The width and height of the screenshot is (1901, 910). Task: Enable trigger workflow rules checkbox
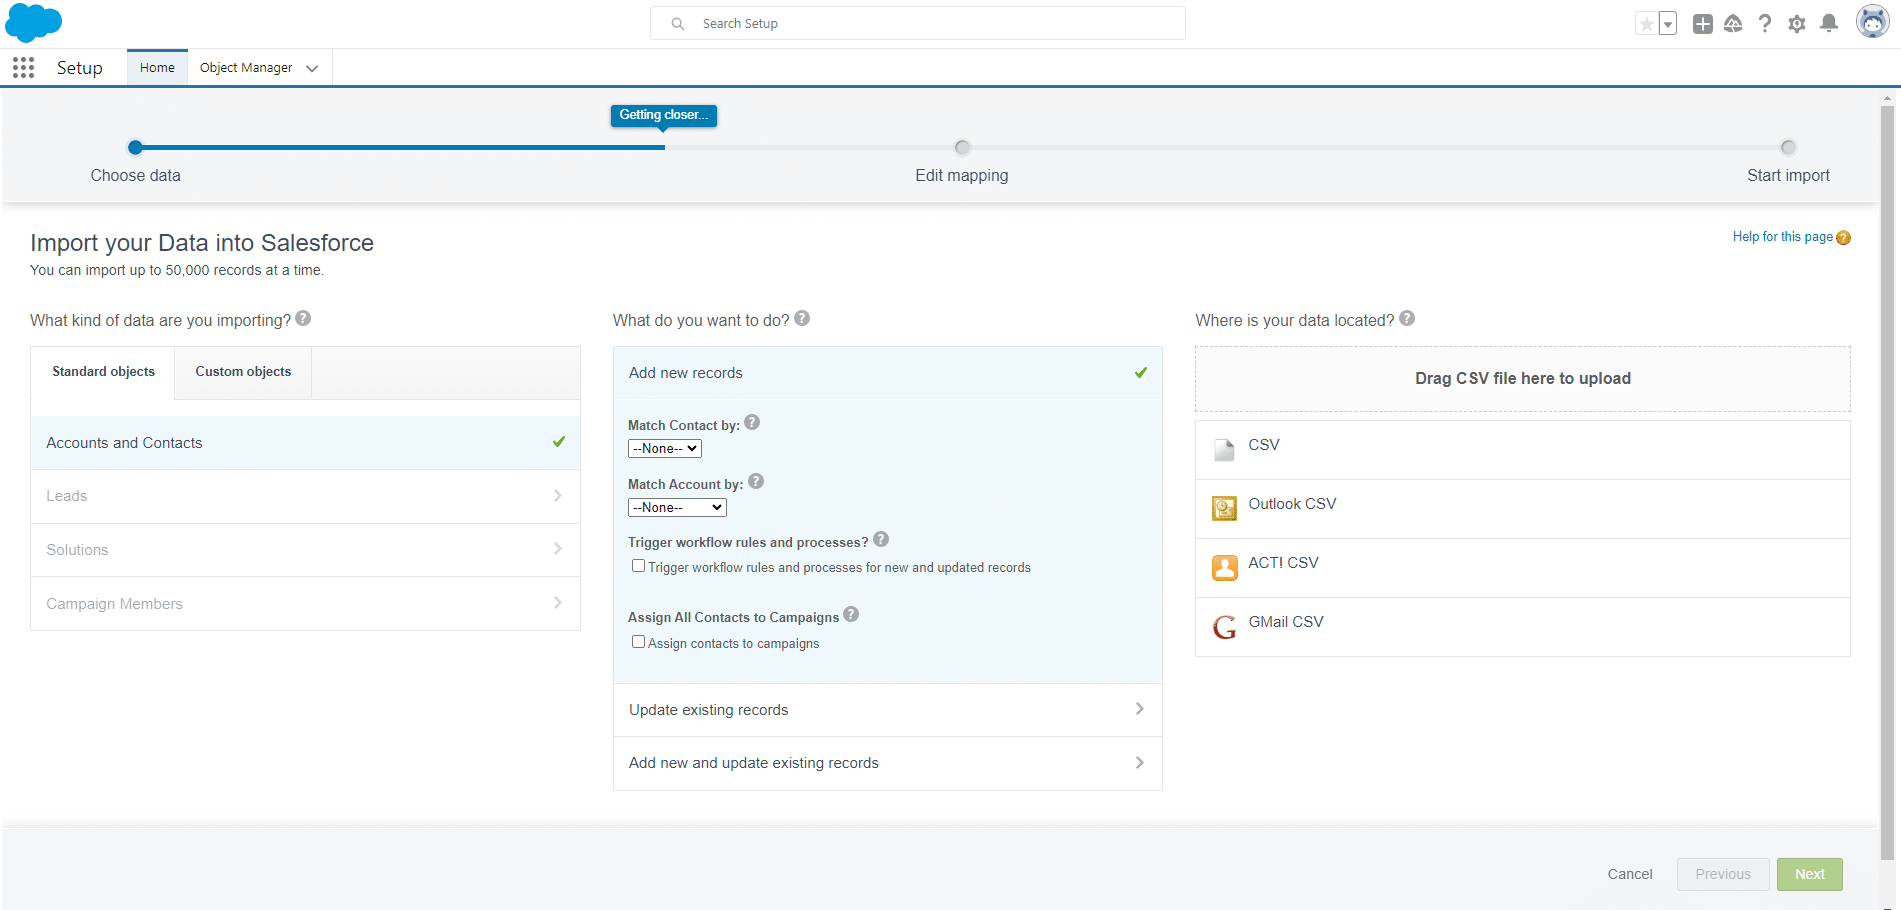(x=638, y=566)
